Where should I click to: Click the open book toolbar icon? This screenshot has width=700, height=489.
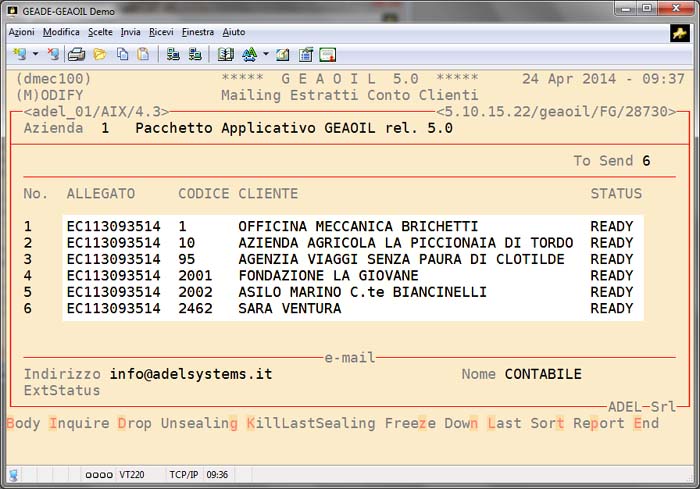point(225,54)
